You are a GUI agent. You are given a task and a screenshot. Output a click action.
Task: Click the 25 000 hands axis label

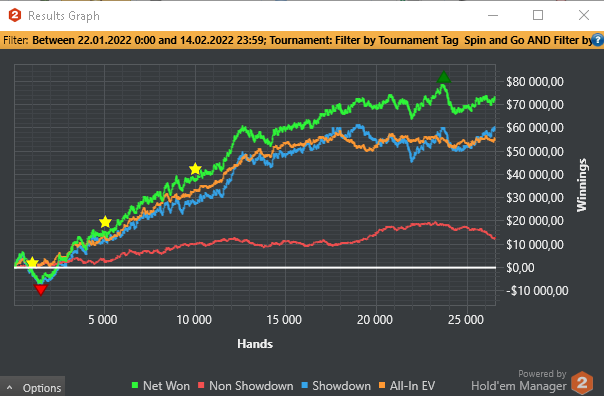click(466, 320)
